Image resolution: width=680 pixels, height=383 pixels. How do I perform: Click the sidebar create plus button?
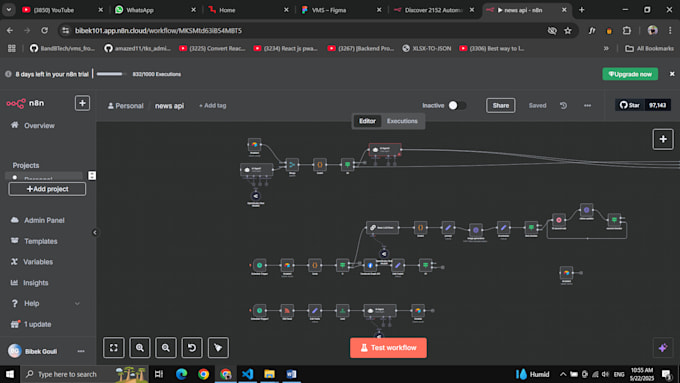[x=82, y=103]
